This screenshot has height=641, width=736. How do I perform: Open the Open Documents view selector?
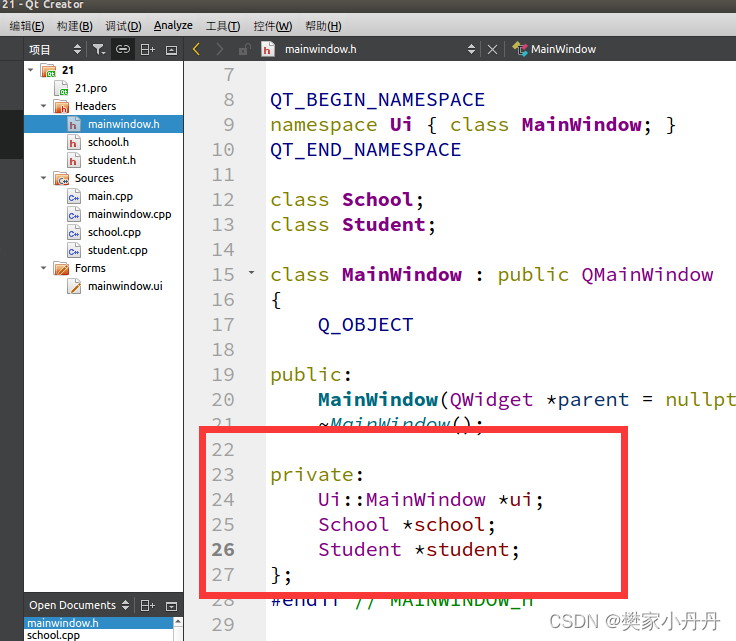click(x=79, y=605)
